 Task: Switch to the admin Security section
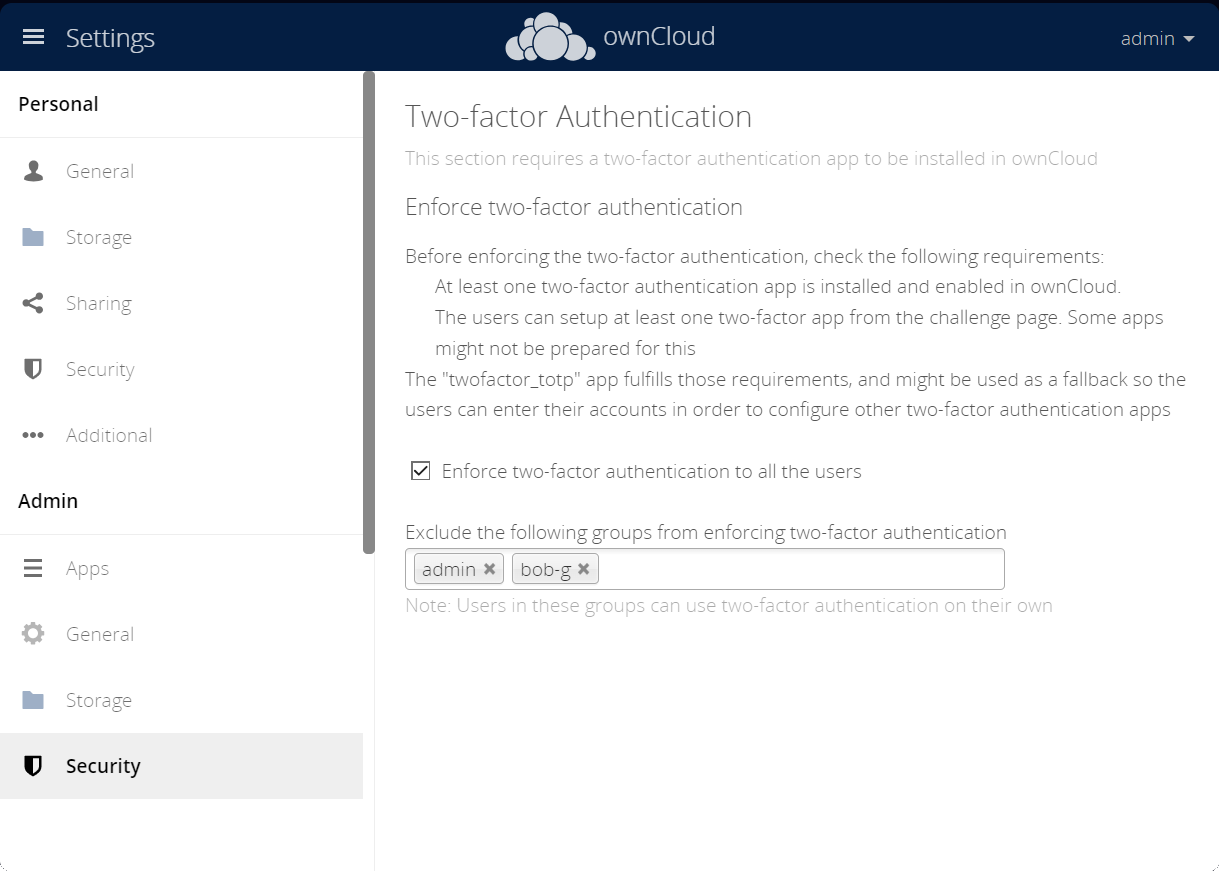(x=102, y=765)
